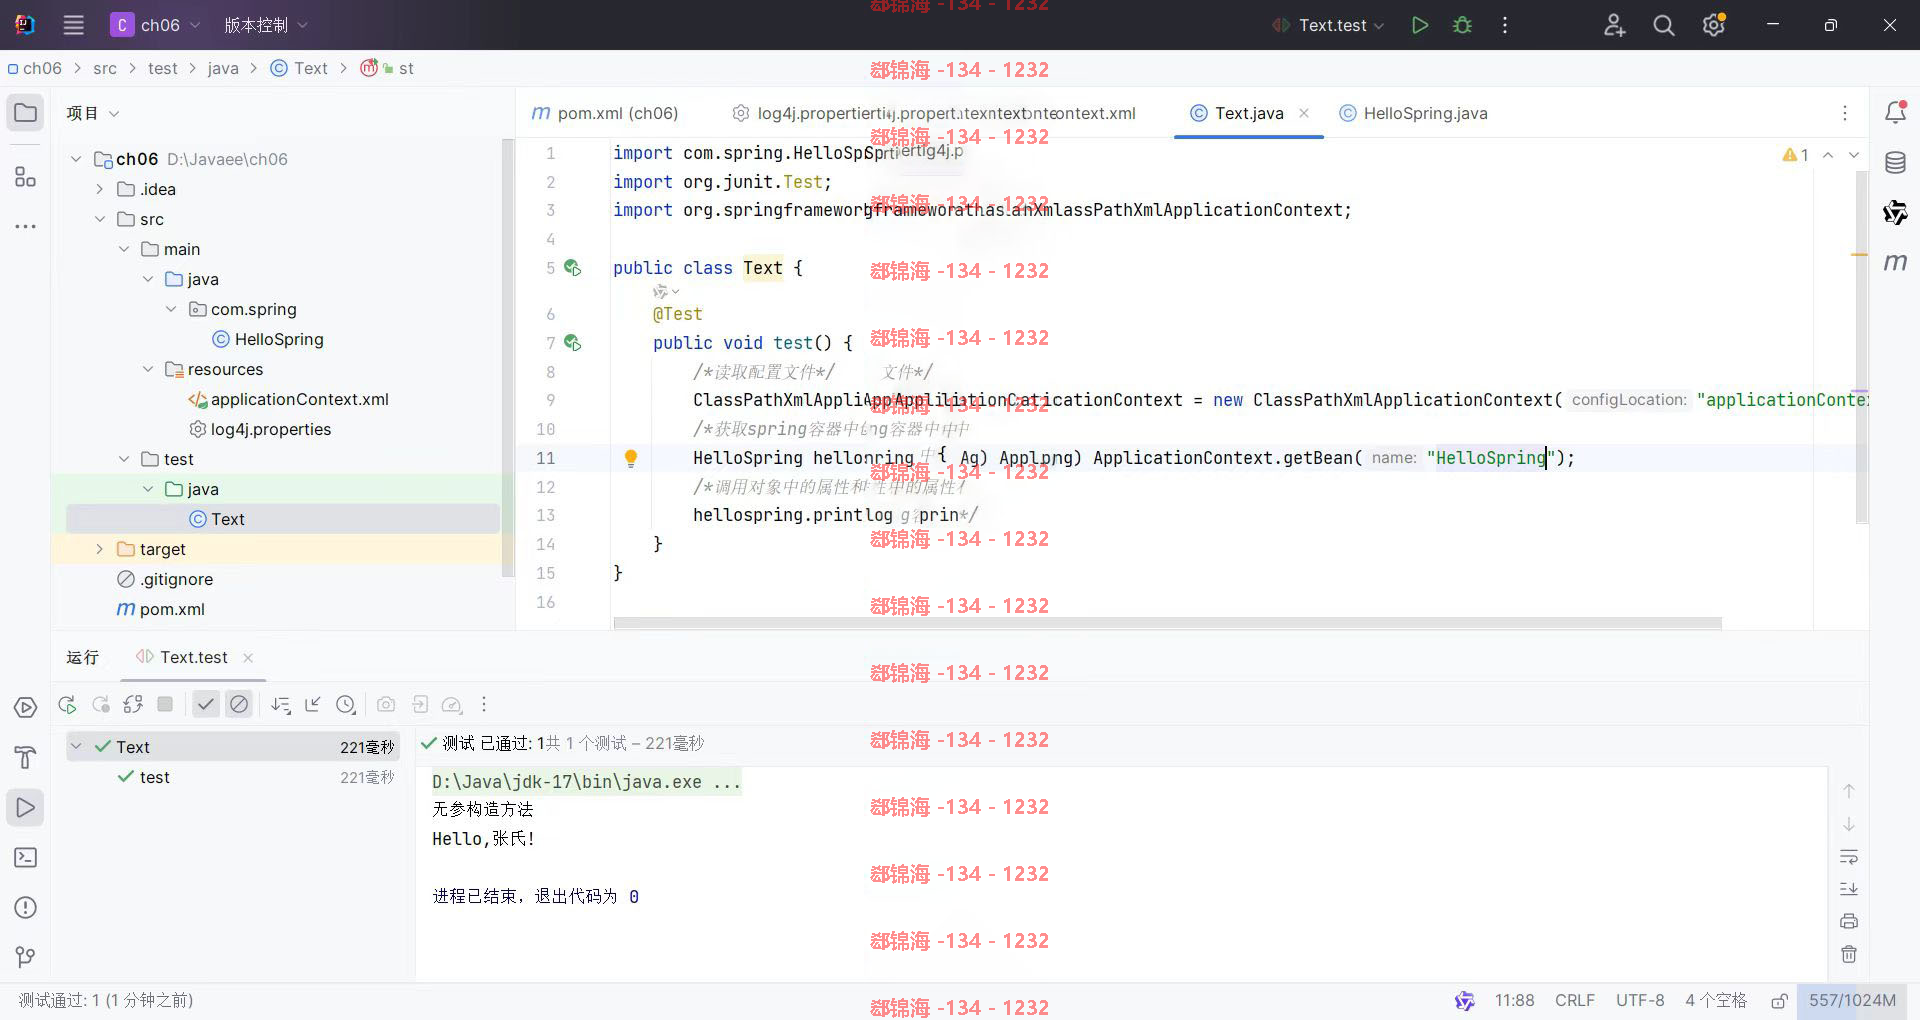Open more run actions menu

(1505, 25)
